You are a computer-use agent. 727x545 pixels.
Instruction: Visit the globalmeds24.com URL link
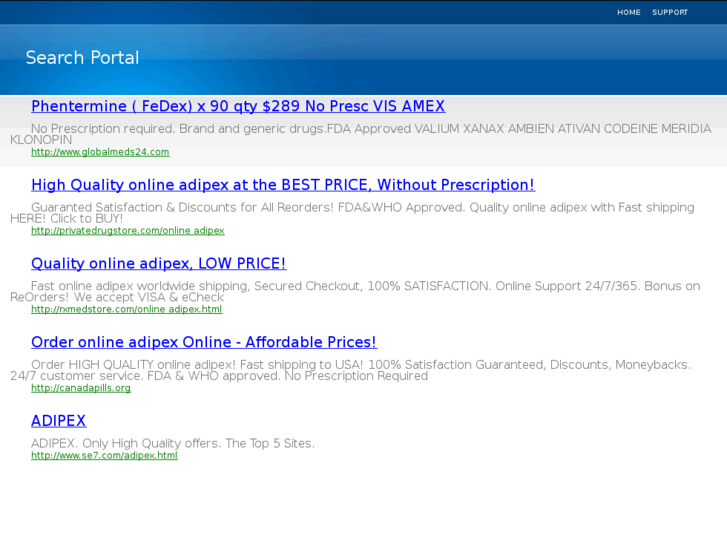click(100, 152)
